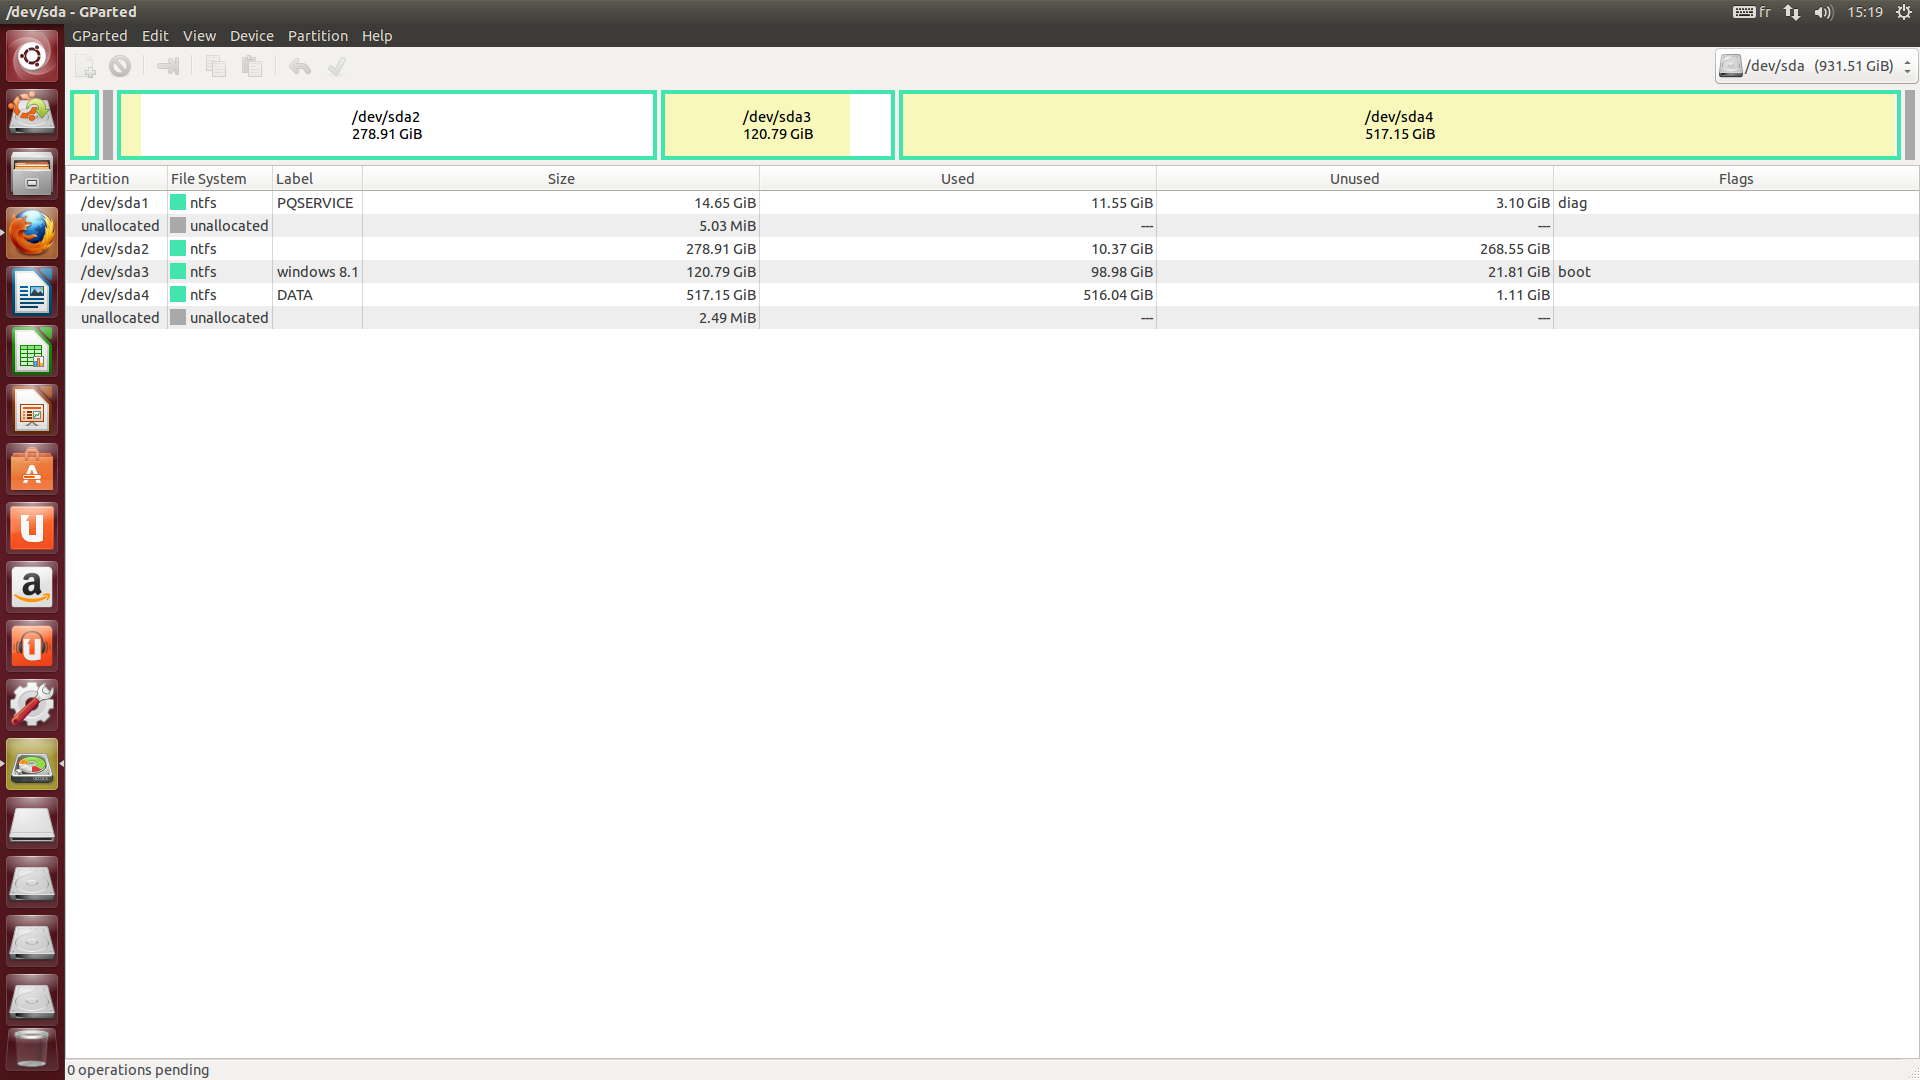The image size is (1920, 1080).
Task: Click the Paste partition toolbar icon
Action: pos(252,67)
